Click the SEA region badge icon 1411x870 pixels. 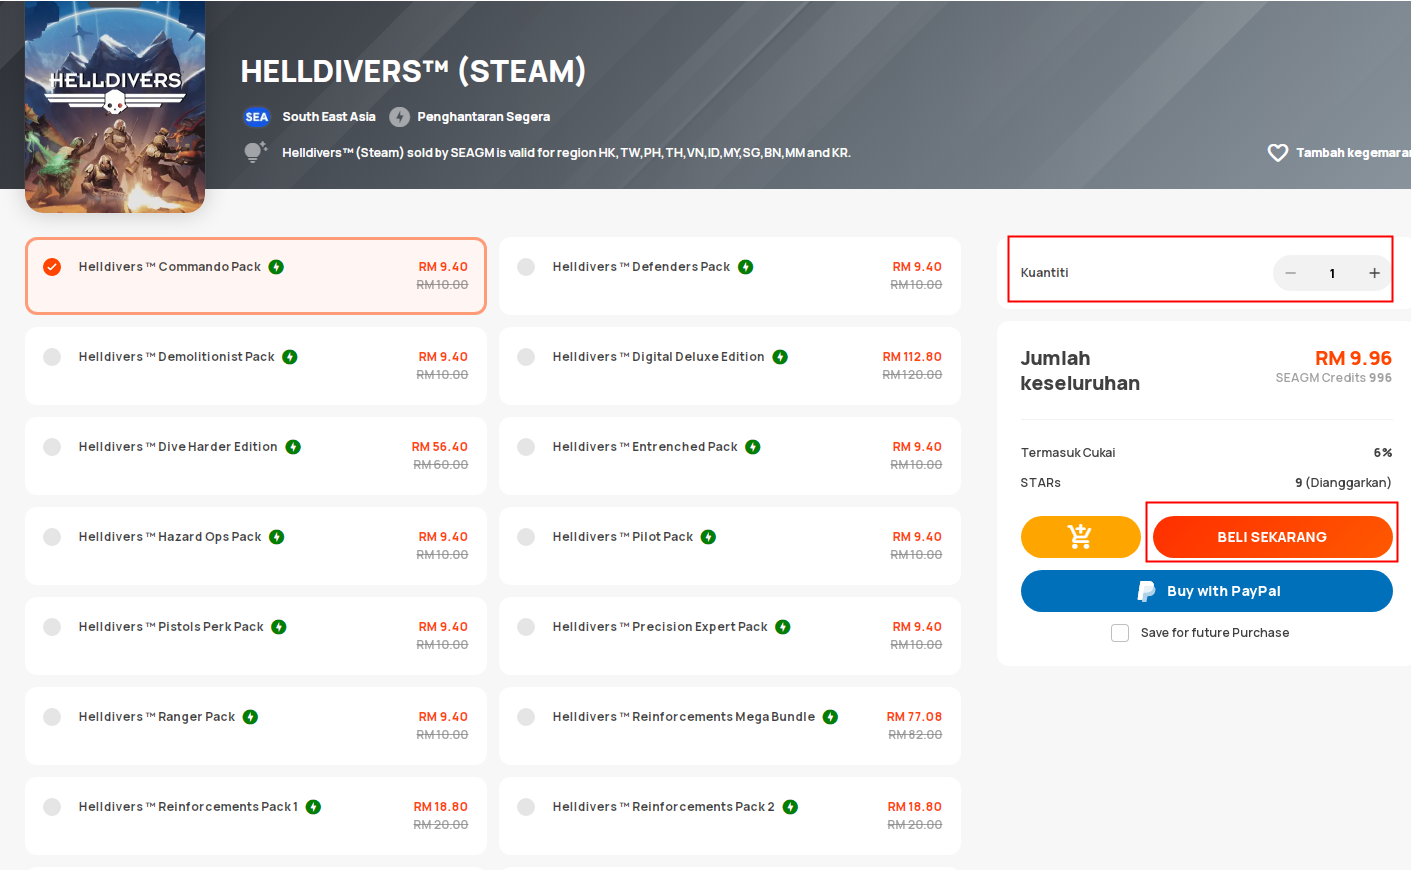point(257,117)
